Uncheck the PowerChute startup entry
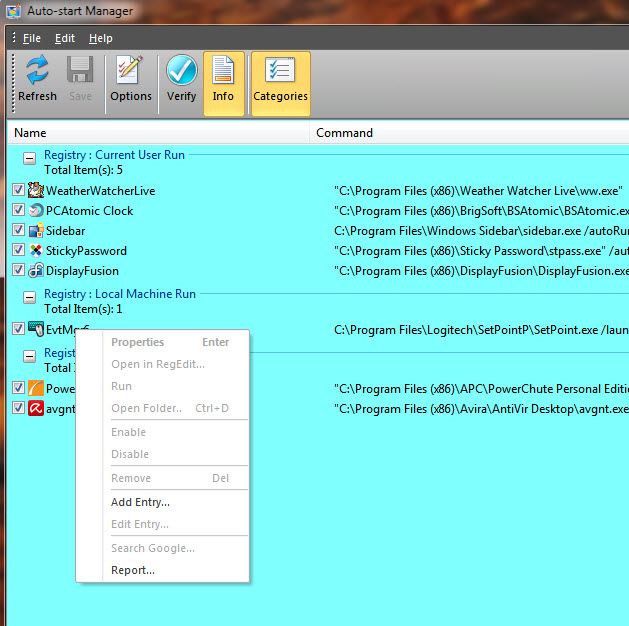This screenshot has width=629, height=626. (x=18, y=387)
